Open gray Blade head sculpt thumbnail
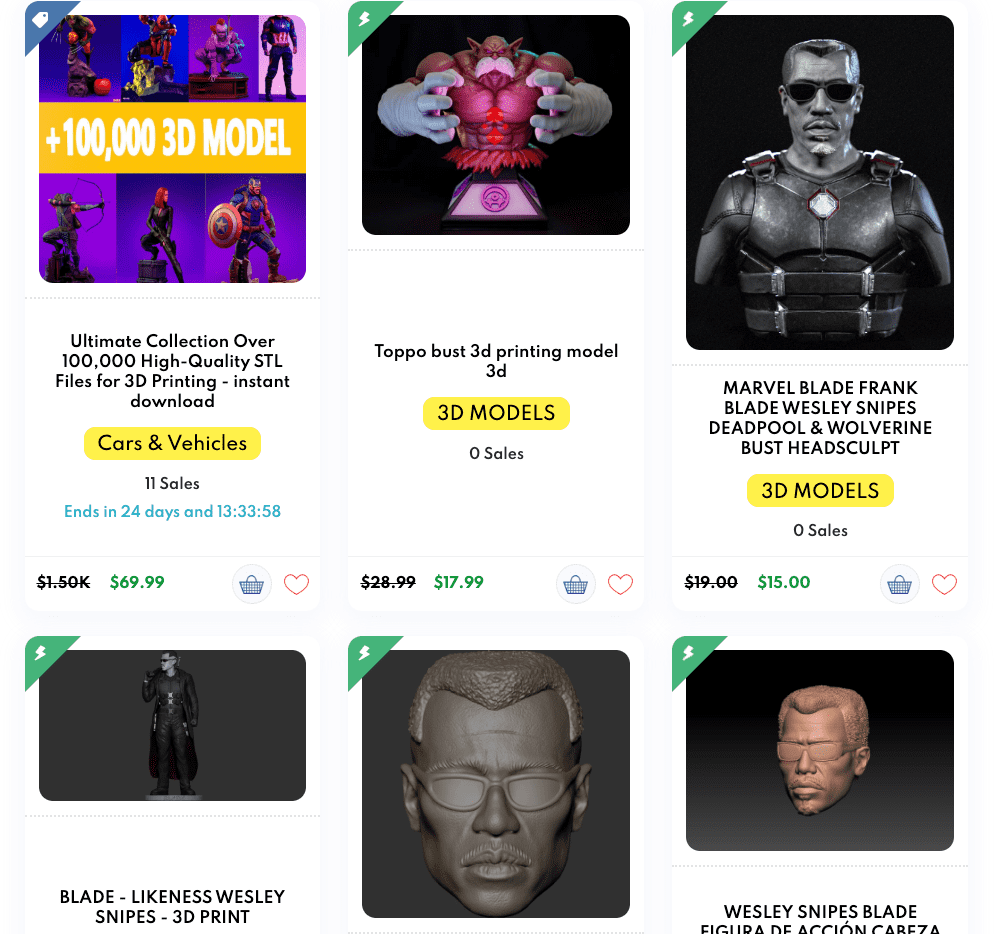The image size is (994, 934). tap(496, 784)
